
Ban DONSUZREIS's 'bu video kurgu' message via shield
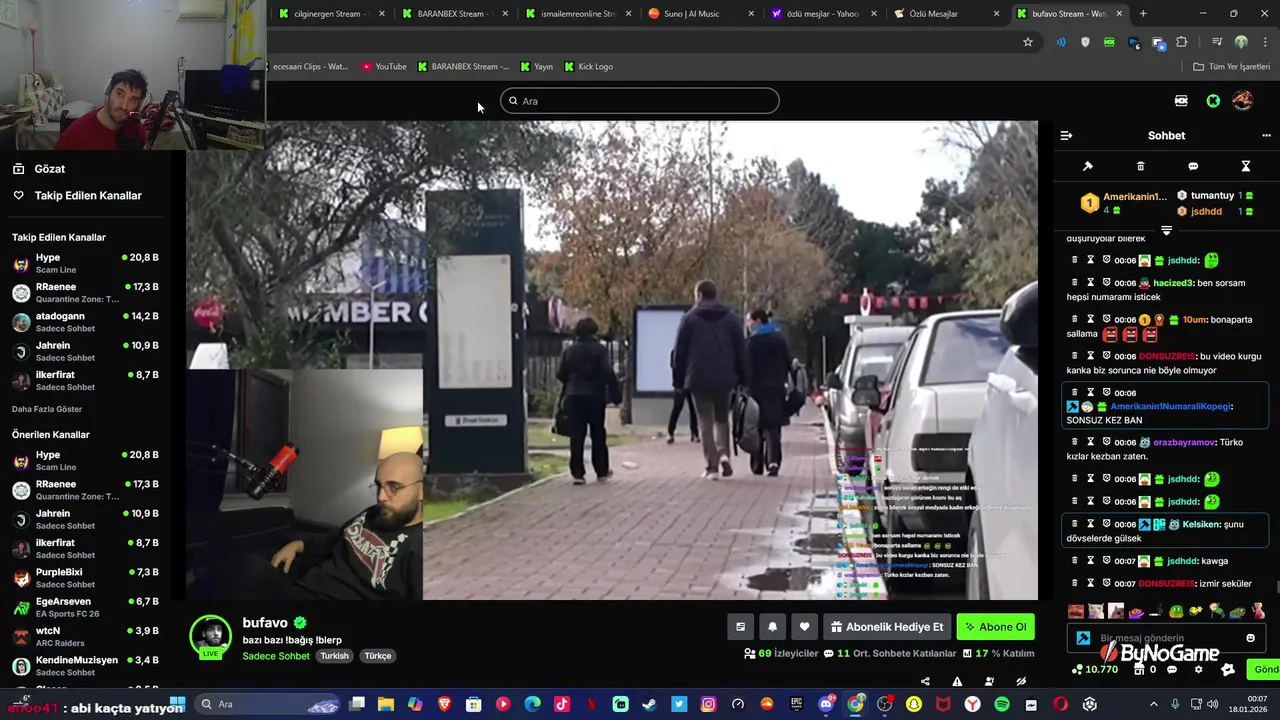(x=1106, y=356)
